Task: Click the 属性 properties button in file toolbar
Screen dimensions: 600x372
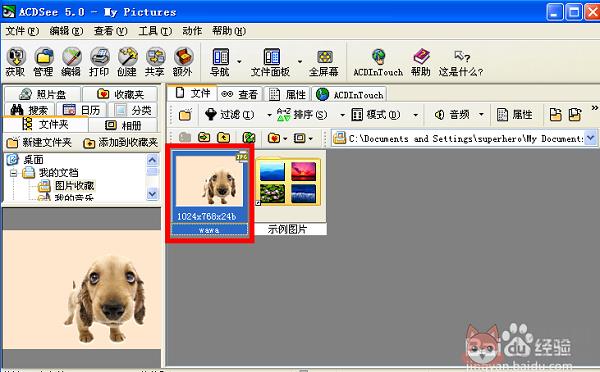Action: coord(514,114)
